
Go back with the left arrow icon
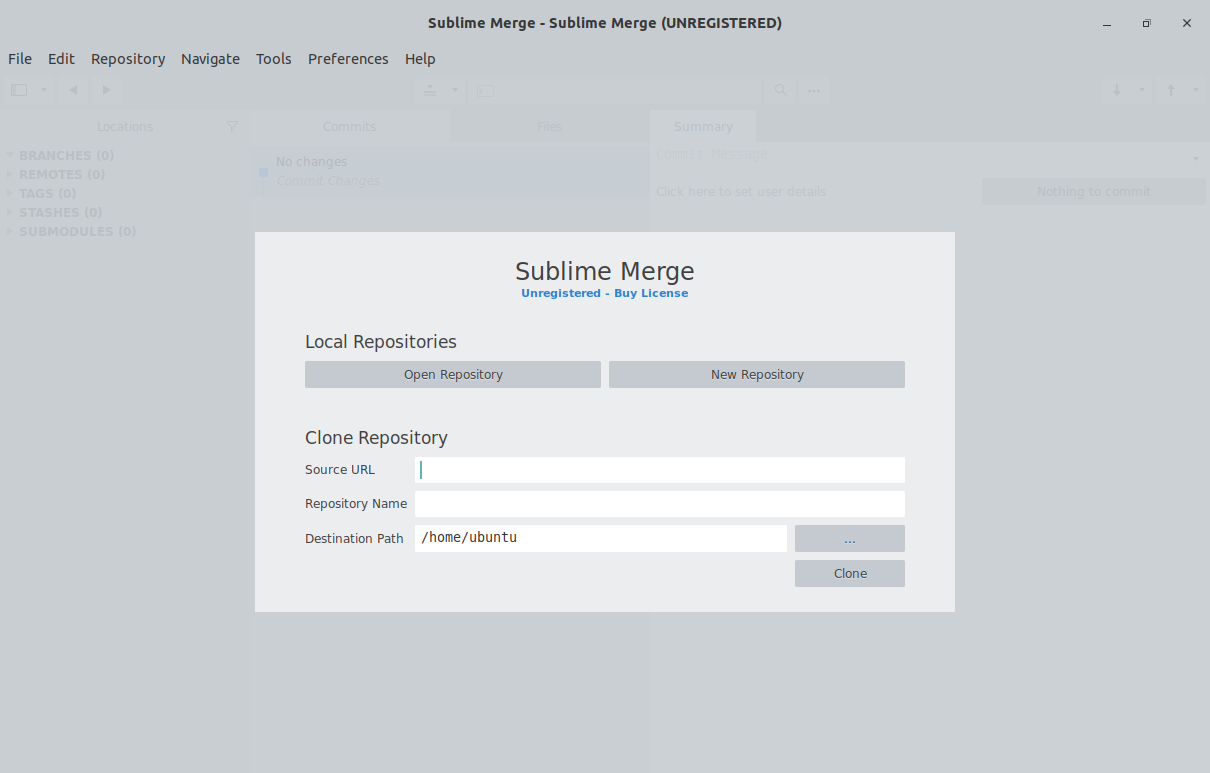click(x=73, y=90)
